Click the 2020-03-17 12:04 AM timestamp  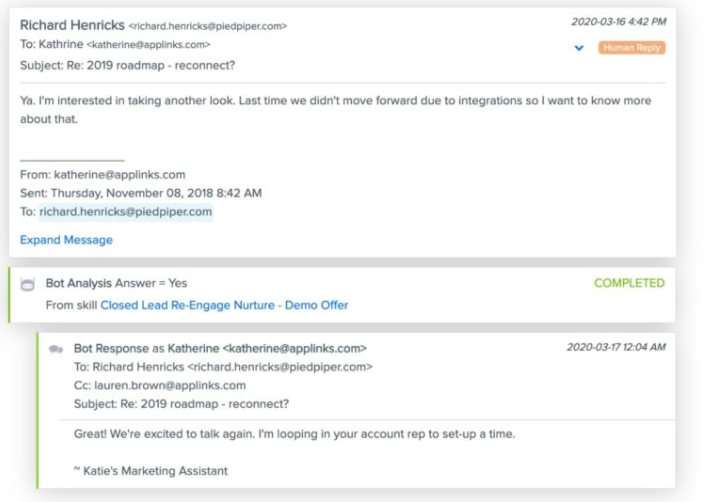tap(615, 347)
